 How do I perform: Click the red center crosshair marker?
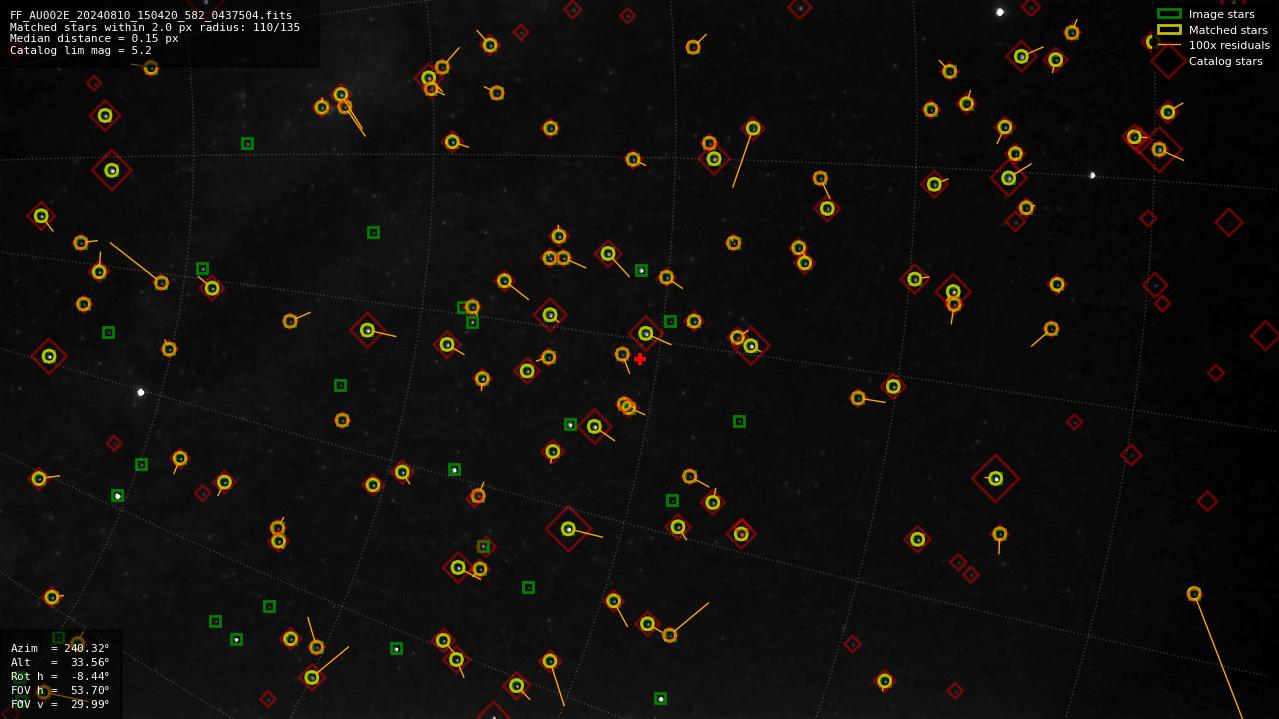pyautogui.click(x=640, y=359)
